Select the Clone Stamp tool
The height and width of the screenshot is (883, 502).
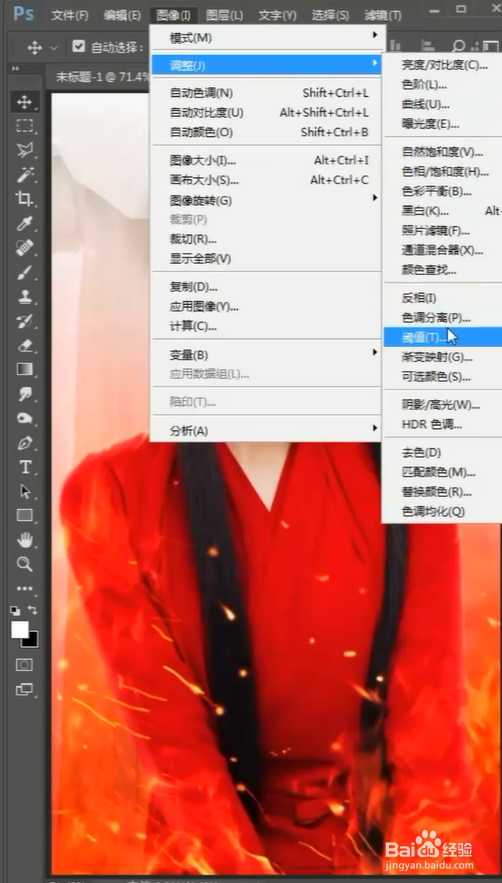click(x=24, y=297)
